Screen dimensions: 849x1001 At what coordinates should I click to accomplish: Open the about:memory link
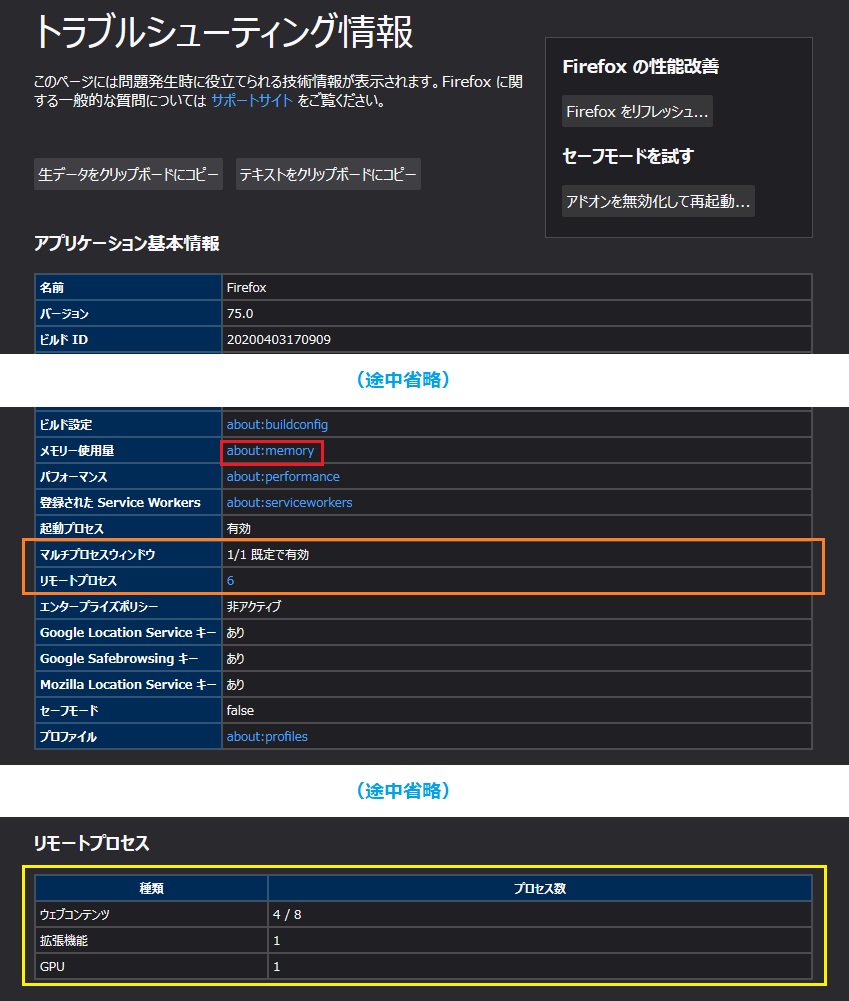(x=270, y=451)
